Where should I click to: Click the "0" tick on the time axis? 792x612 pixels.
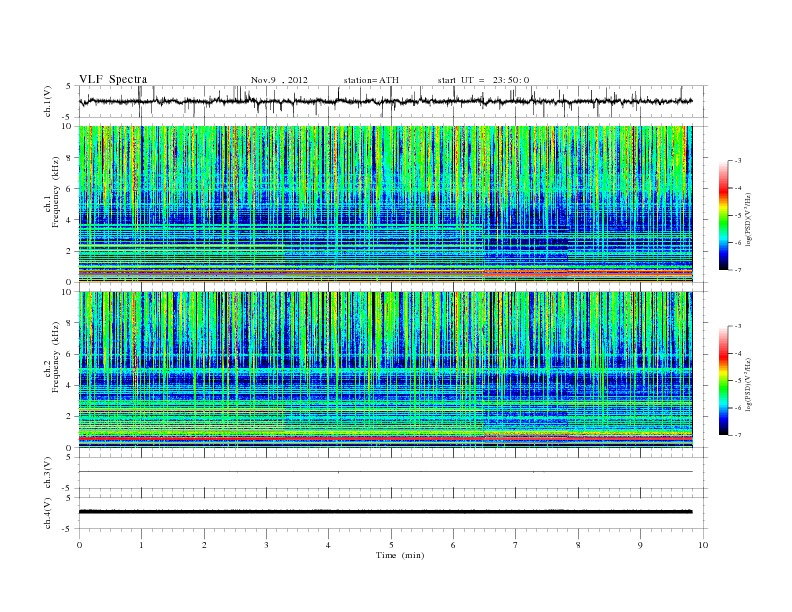(79, 545)
